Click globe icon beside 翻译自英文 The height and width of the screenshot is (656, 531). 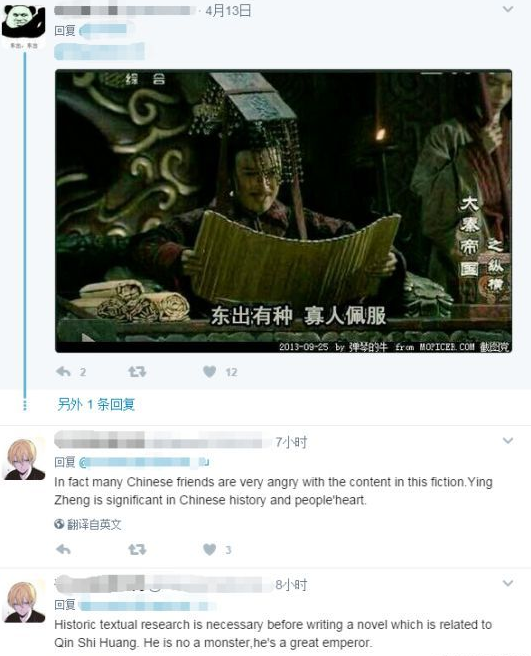coord(59,524)
